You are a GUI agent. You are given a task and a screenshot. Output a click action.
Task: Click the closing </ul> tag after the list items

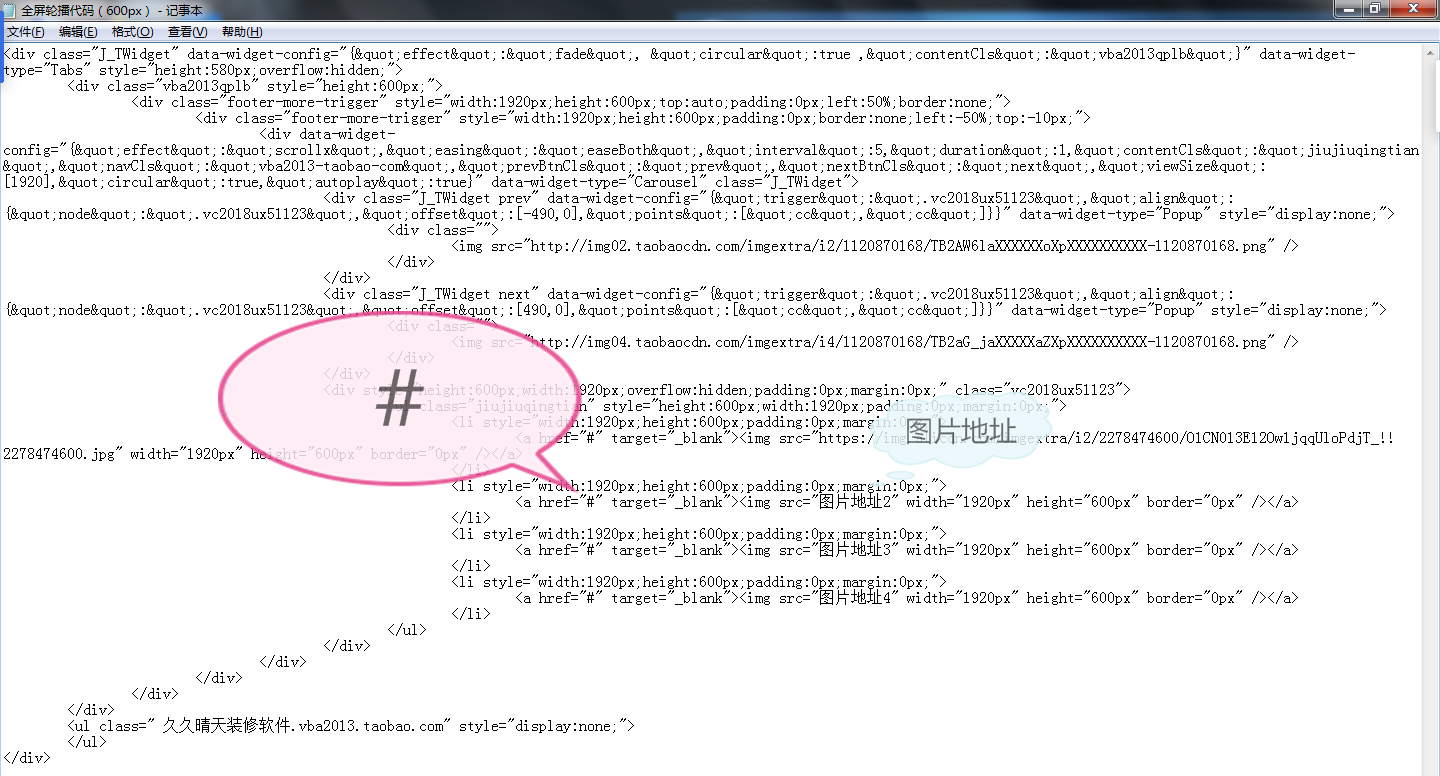(407, 630)
